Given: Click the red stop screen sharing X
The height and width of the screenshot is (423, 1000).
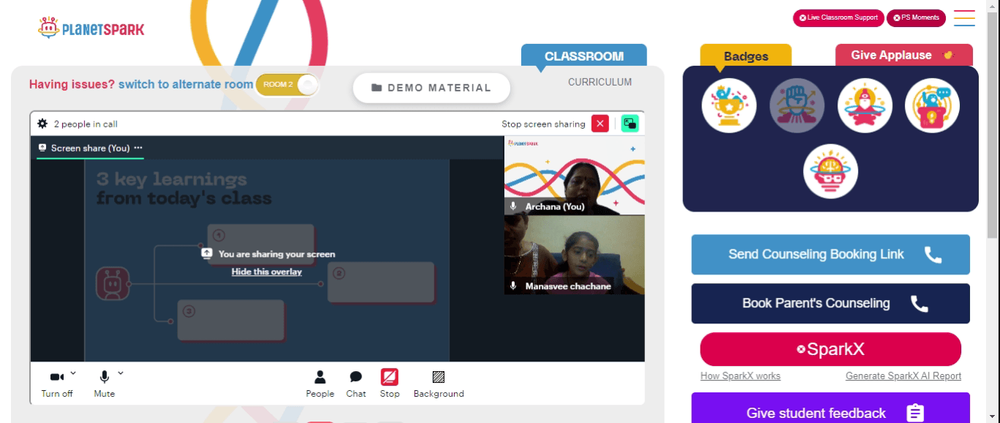Looking at the screenshot, I should pos(600,124).
